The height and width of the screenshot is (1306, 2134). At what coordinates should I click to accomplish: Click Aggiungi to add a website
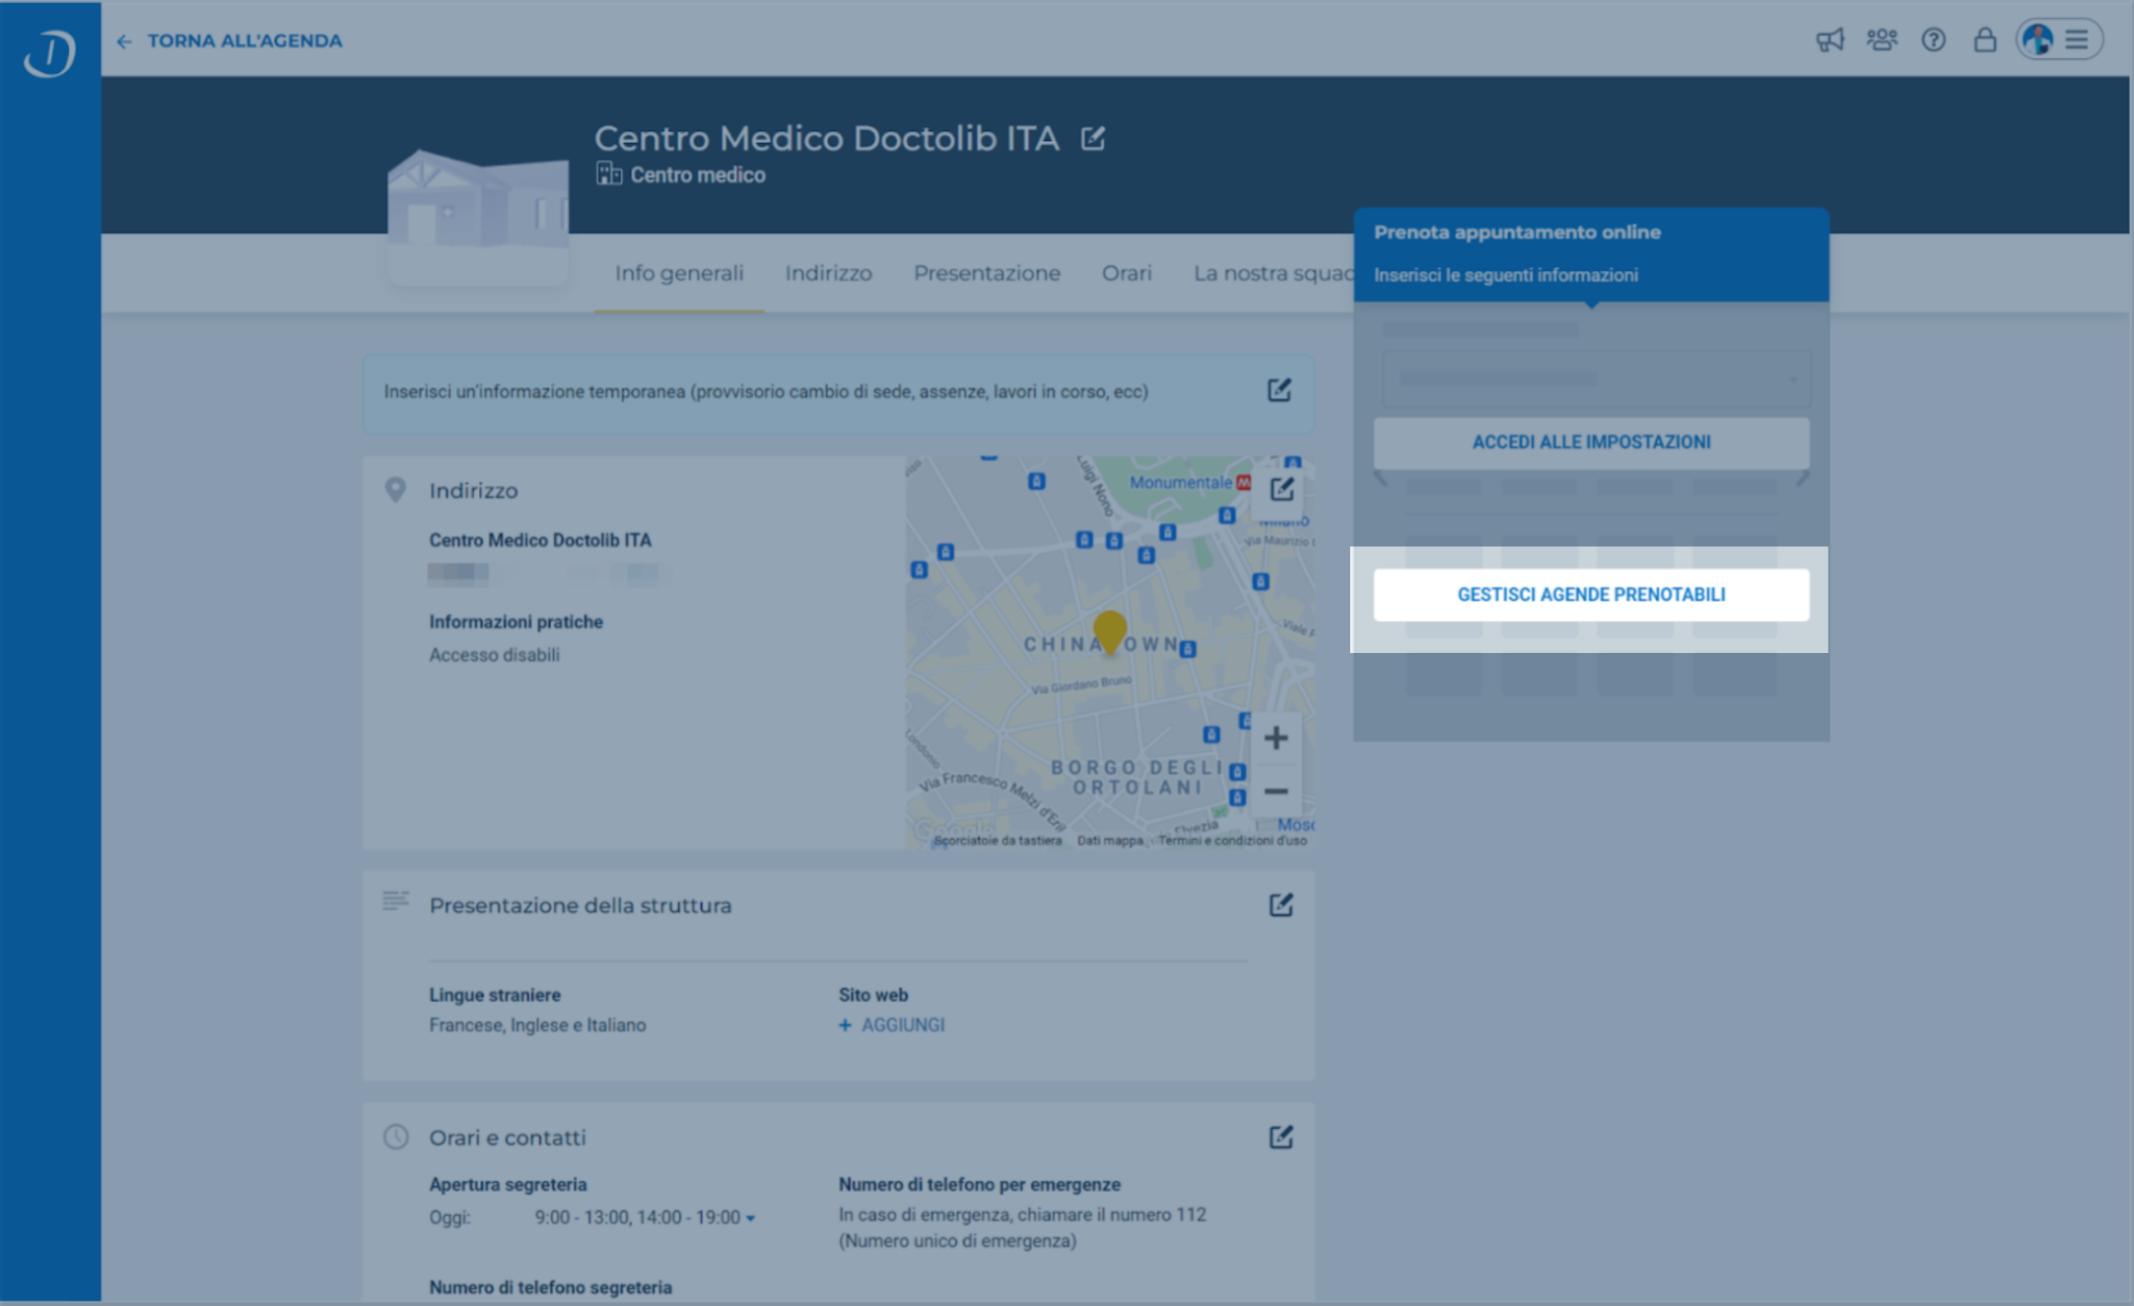(x=892, y=1025)
